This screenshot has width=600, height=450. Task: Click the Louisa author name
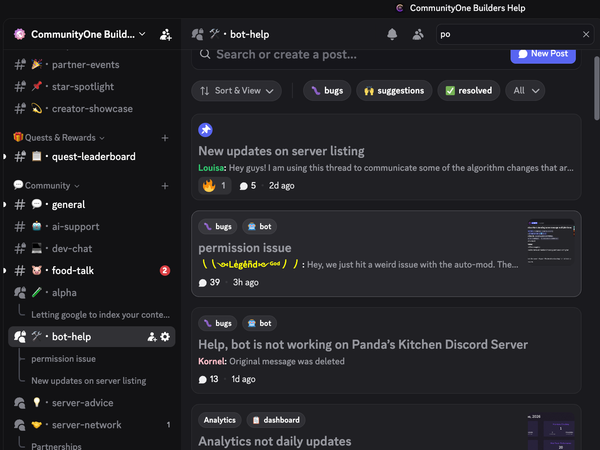[x=211, y=168]
